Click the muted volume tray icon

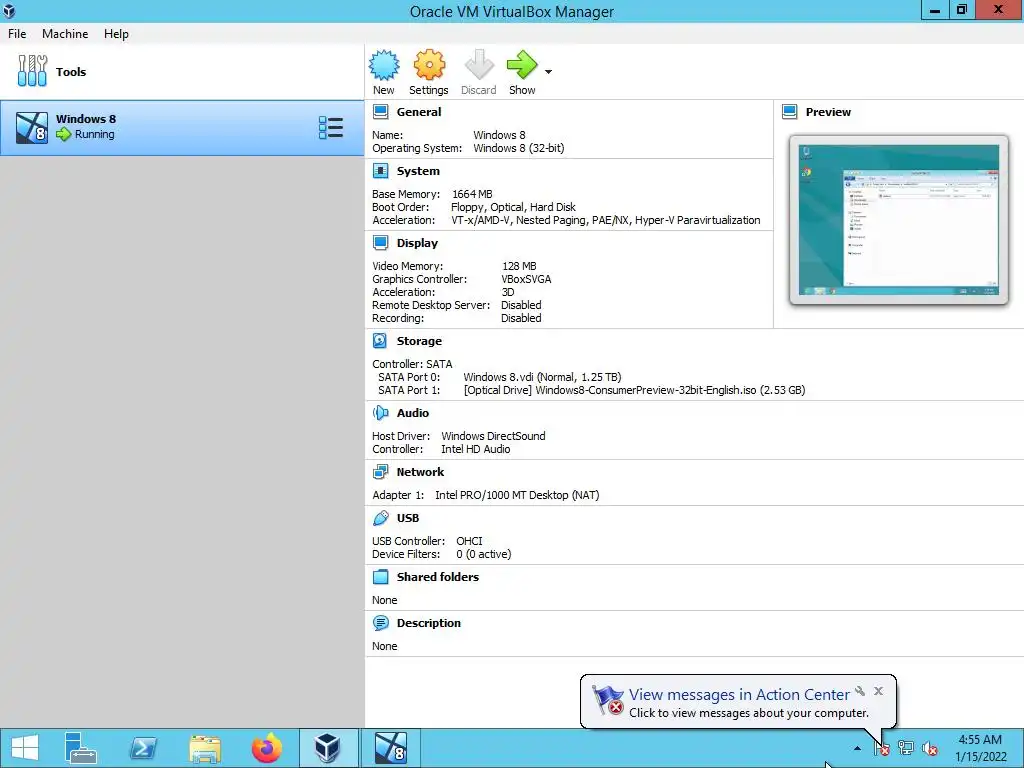pyautogui.click(x=930, y=748)
